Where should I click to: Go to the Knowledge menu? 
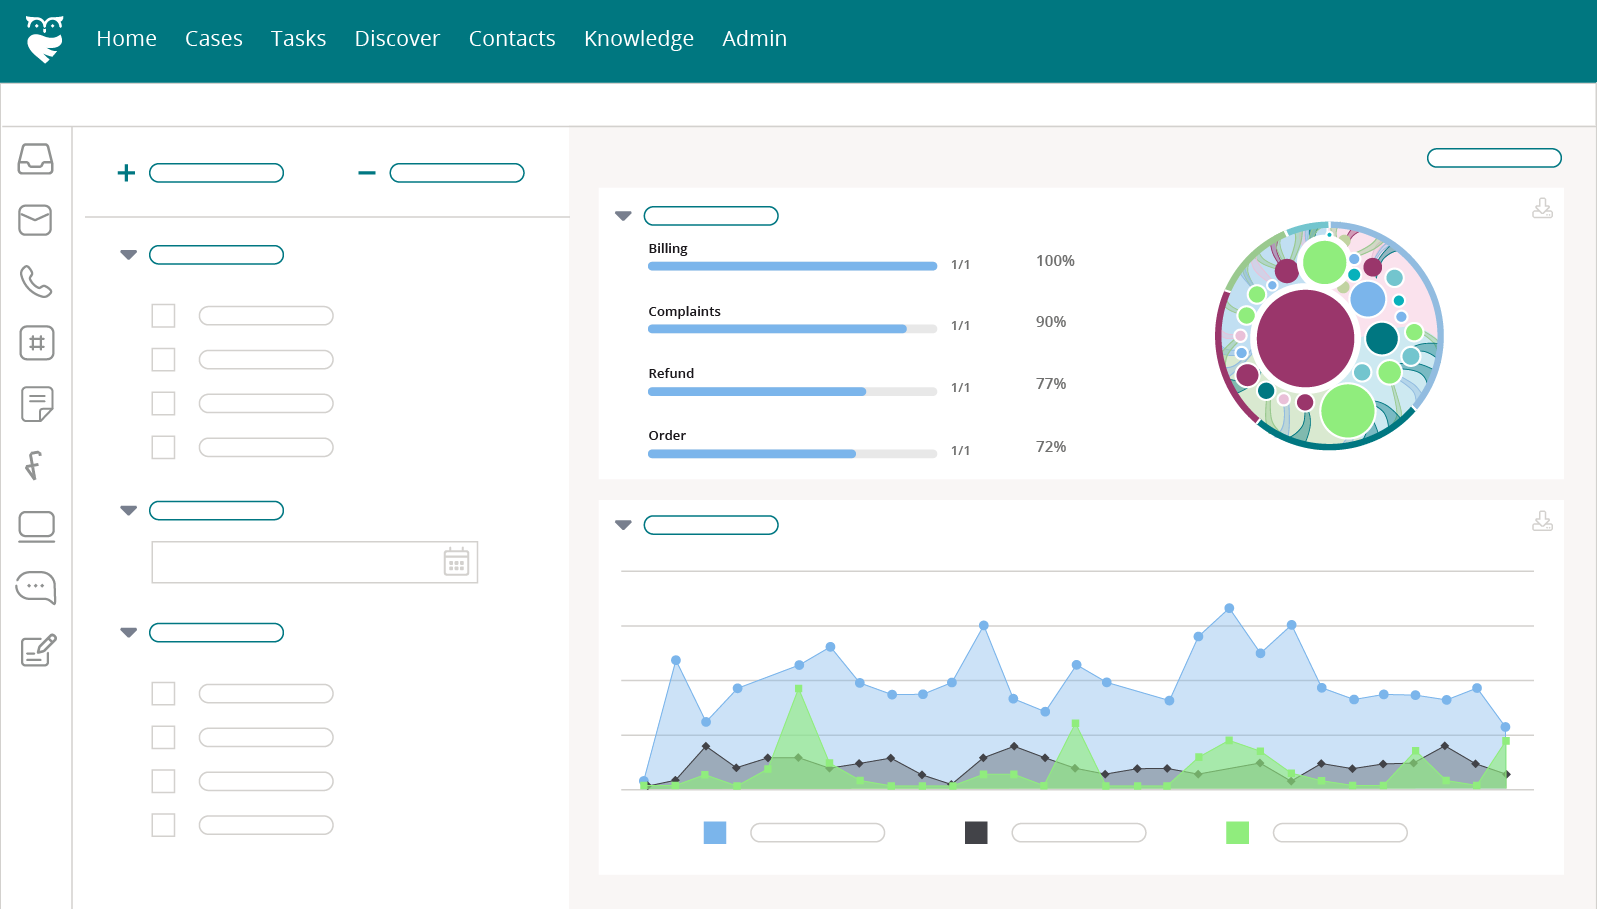tap(638, 39)
